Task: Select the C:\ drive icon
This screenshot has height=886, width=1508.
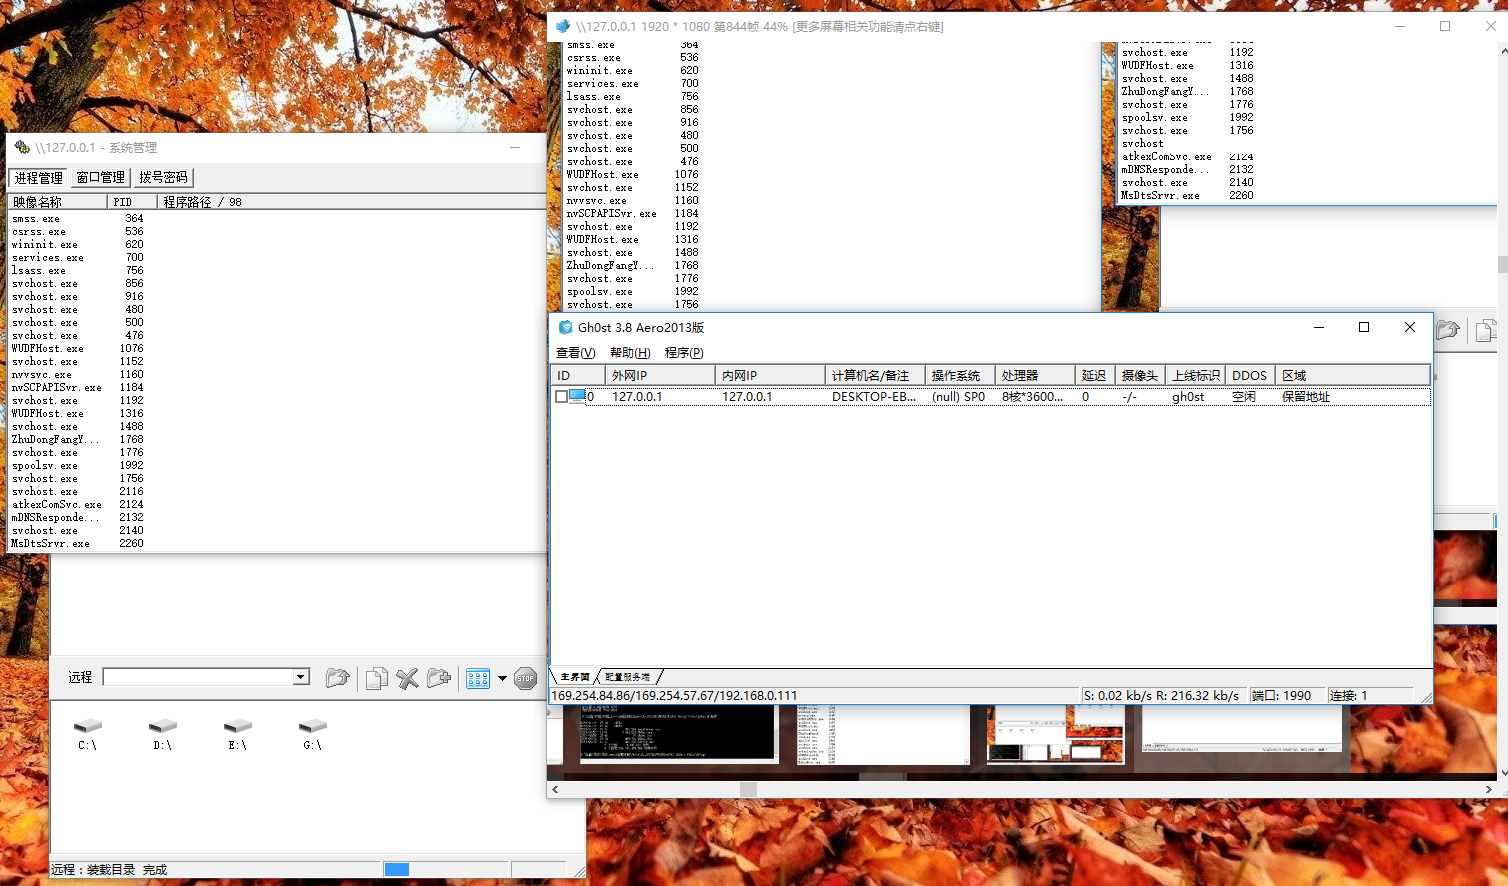Action: 88,734
